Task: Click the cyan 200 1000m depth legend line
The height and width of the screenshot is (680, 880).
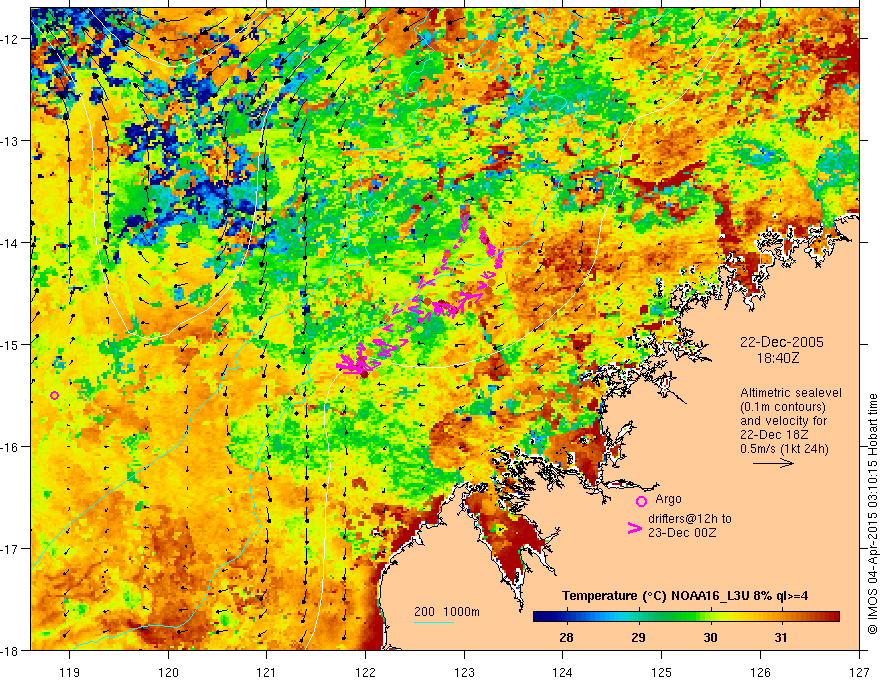Action: coord(434,622)
